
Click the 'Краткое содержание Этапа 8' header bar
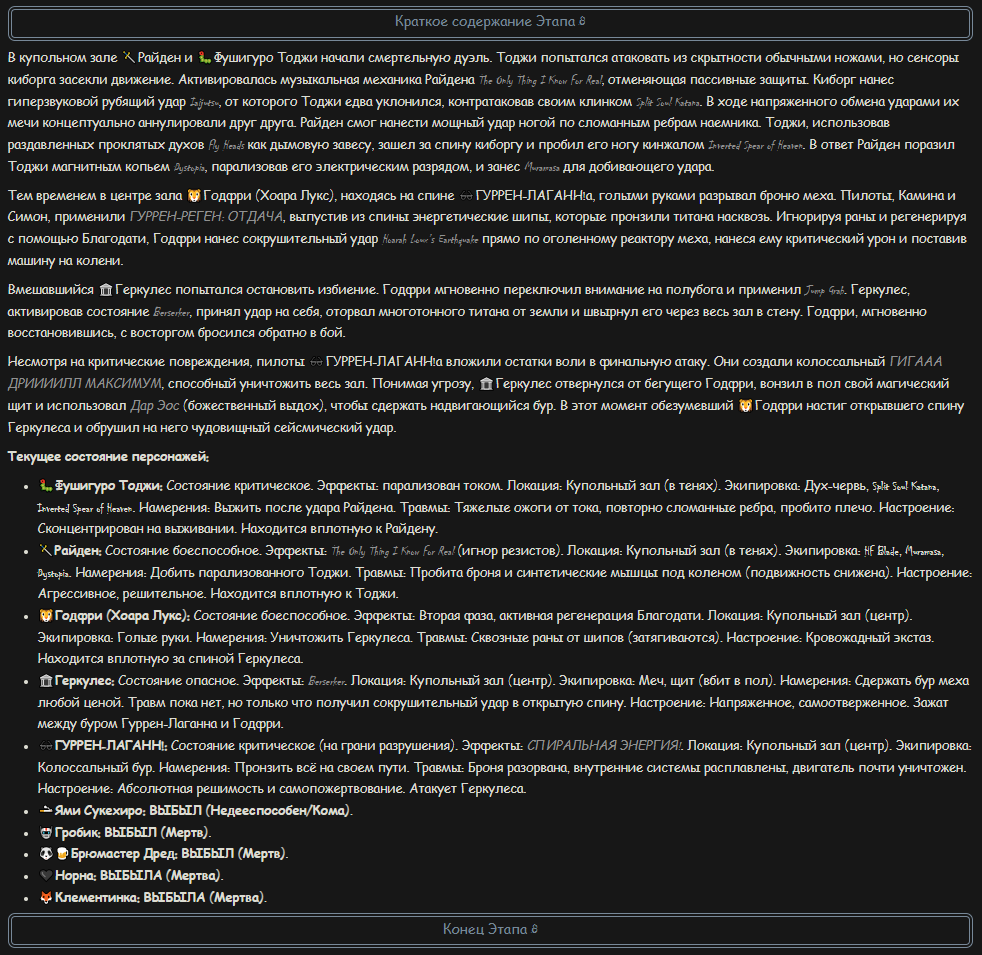tap(490, 23)
